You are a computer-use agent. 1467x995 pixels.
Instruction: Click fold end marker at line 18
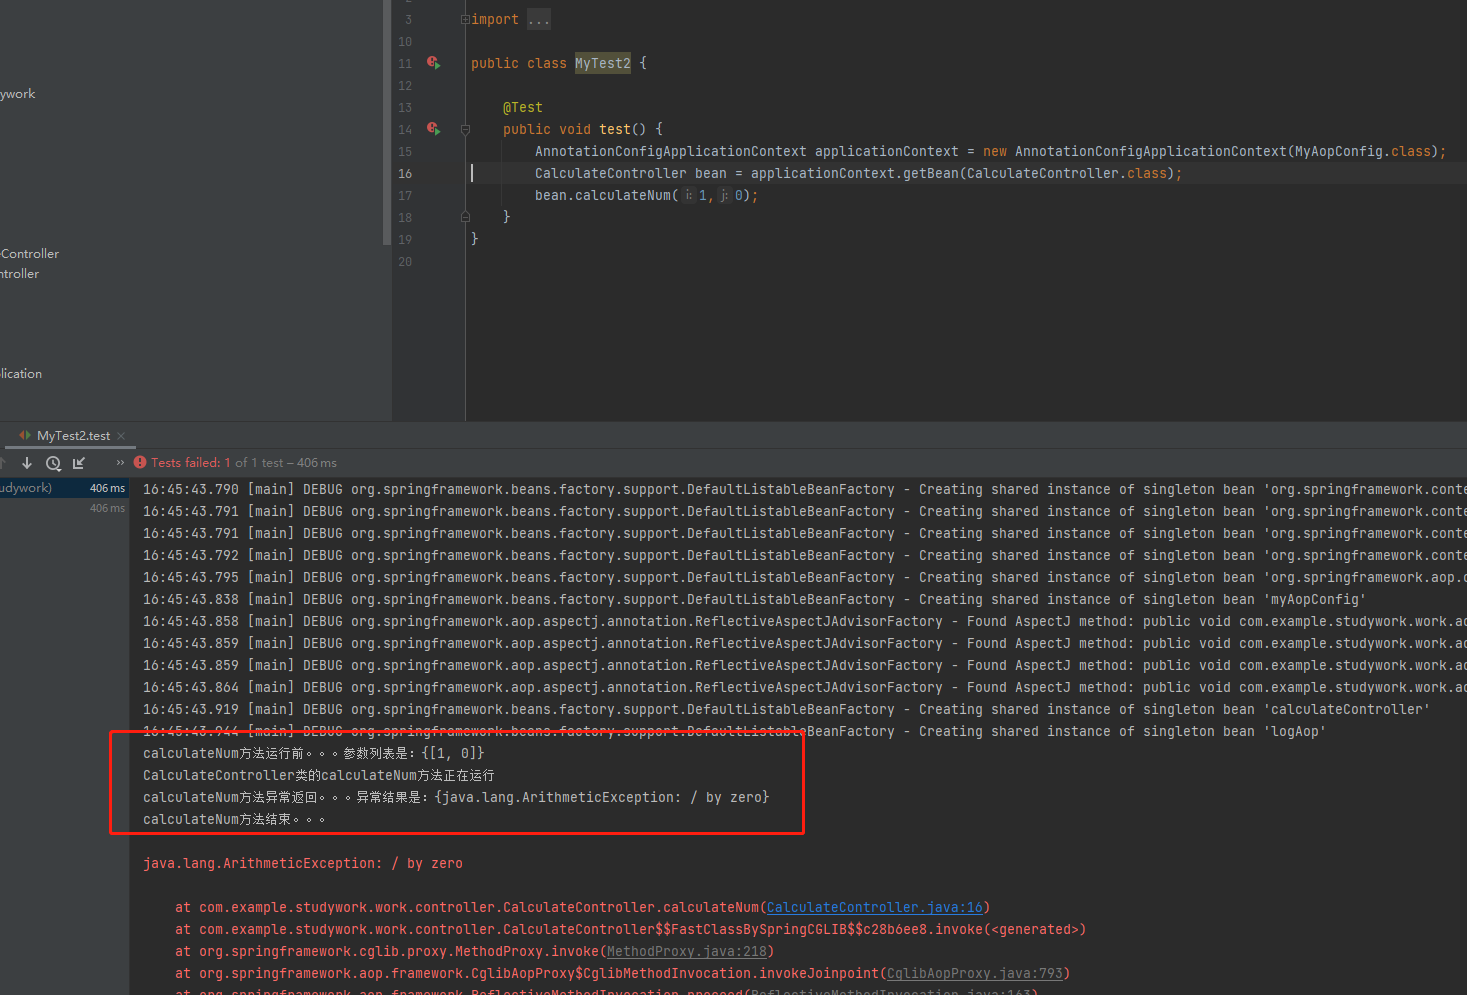[x=465, y=217]
